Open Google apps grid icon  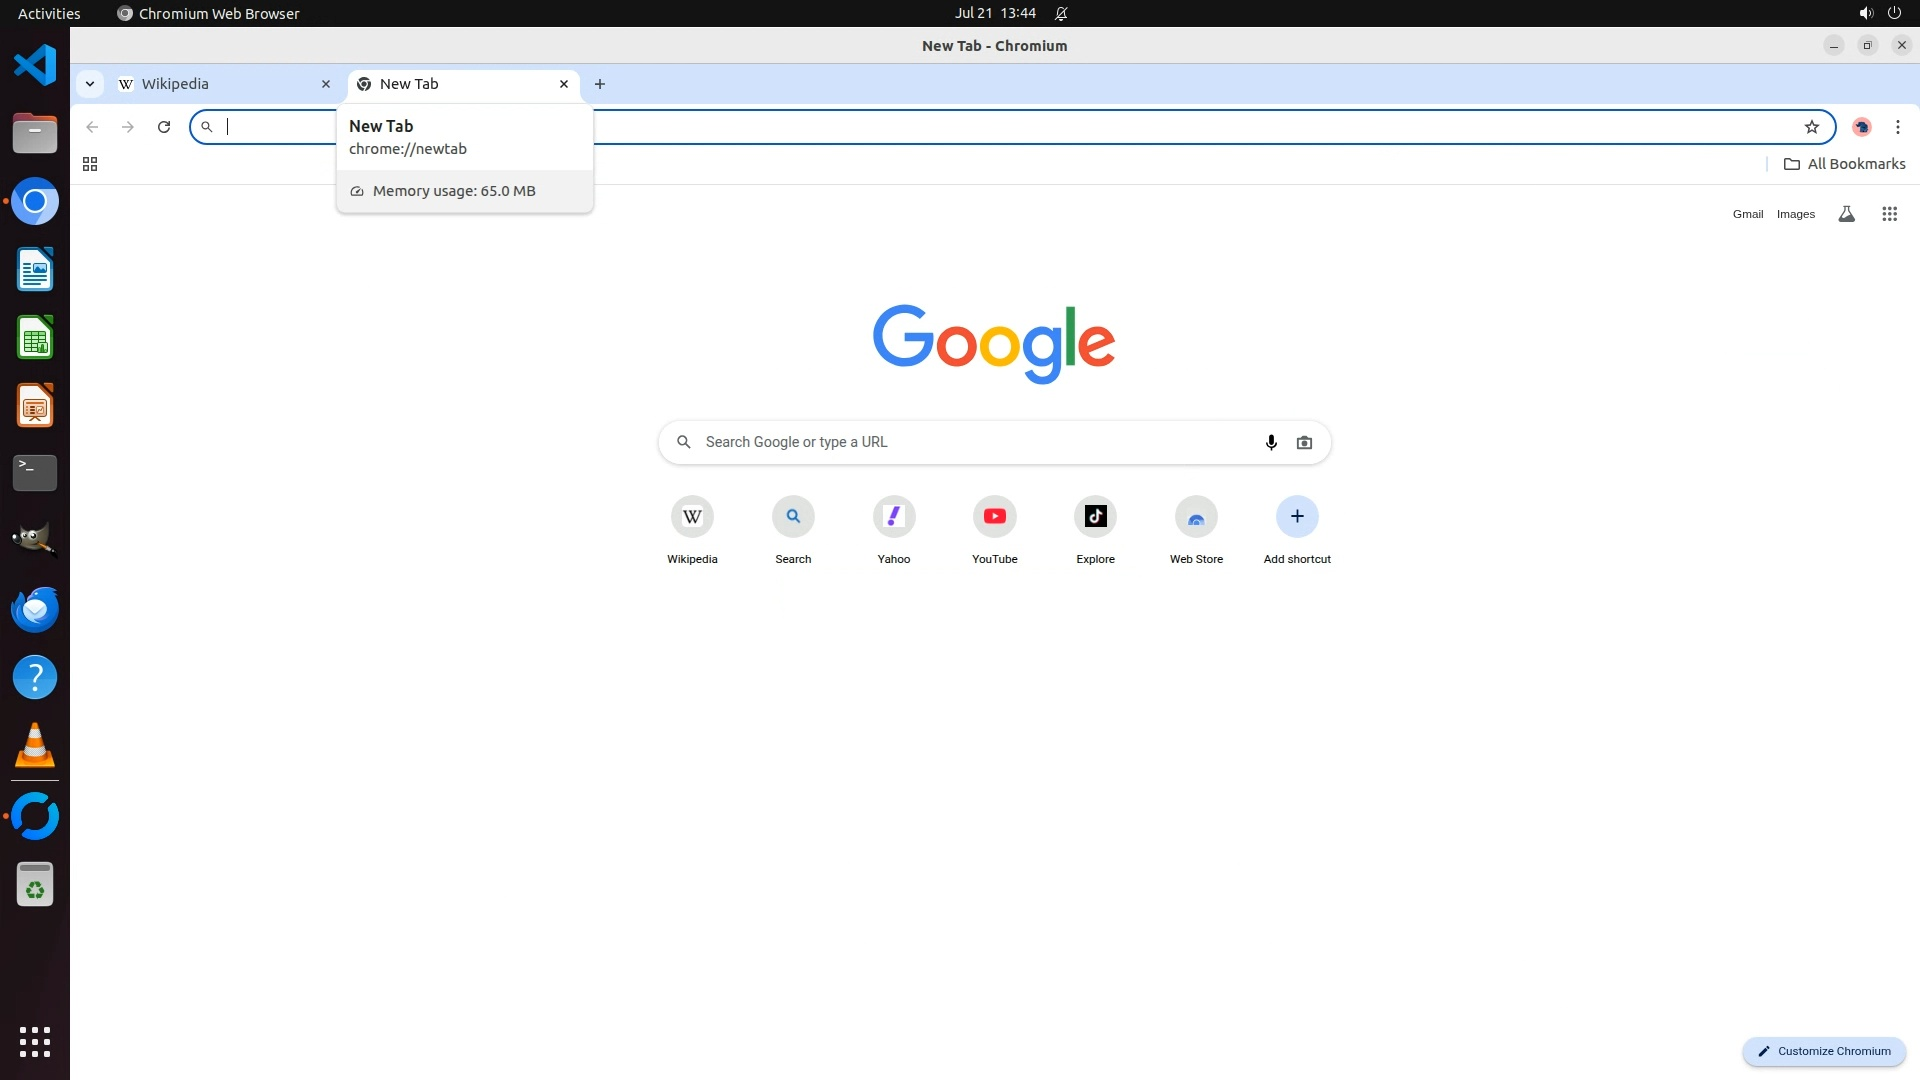coord(1889,214)
